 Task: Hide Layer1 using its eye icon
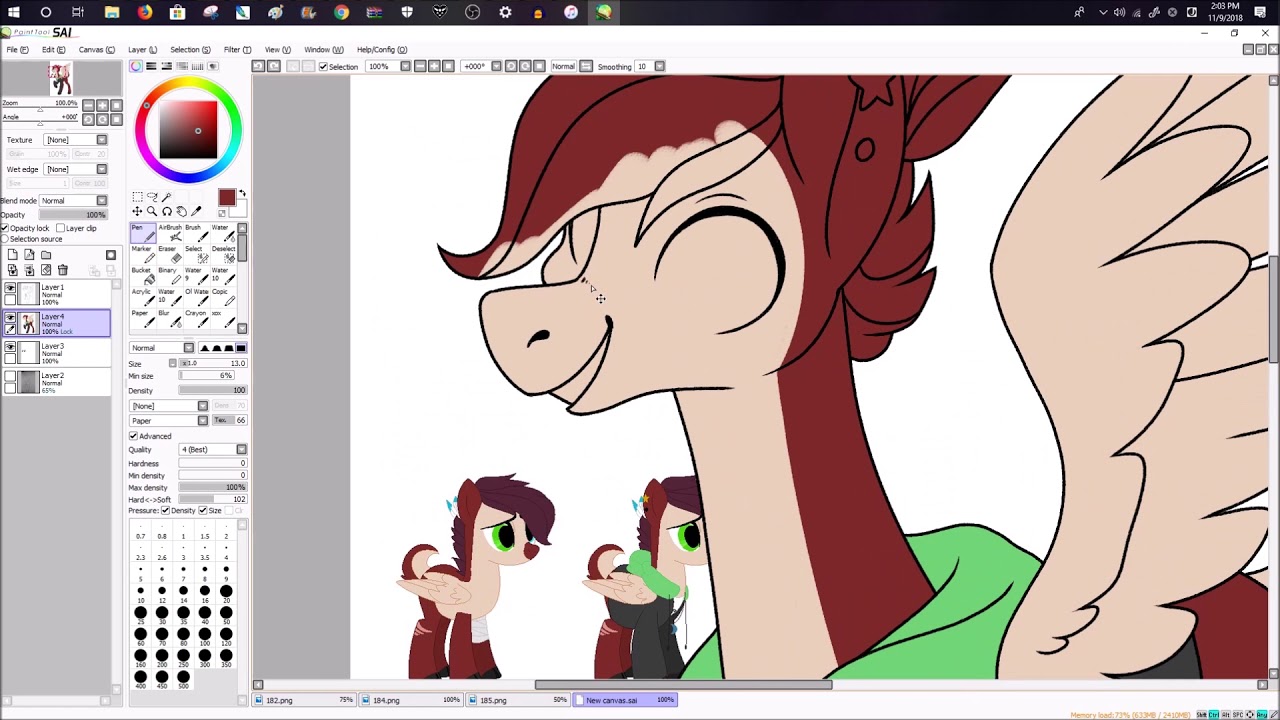point(10,289)
